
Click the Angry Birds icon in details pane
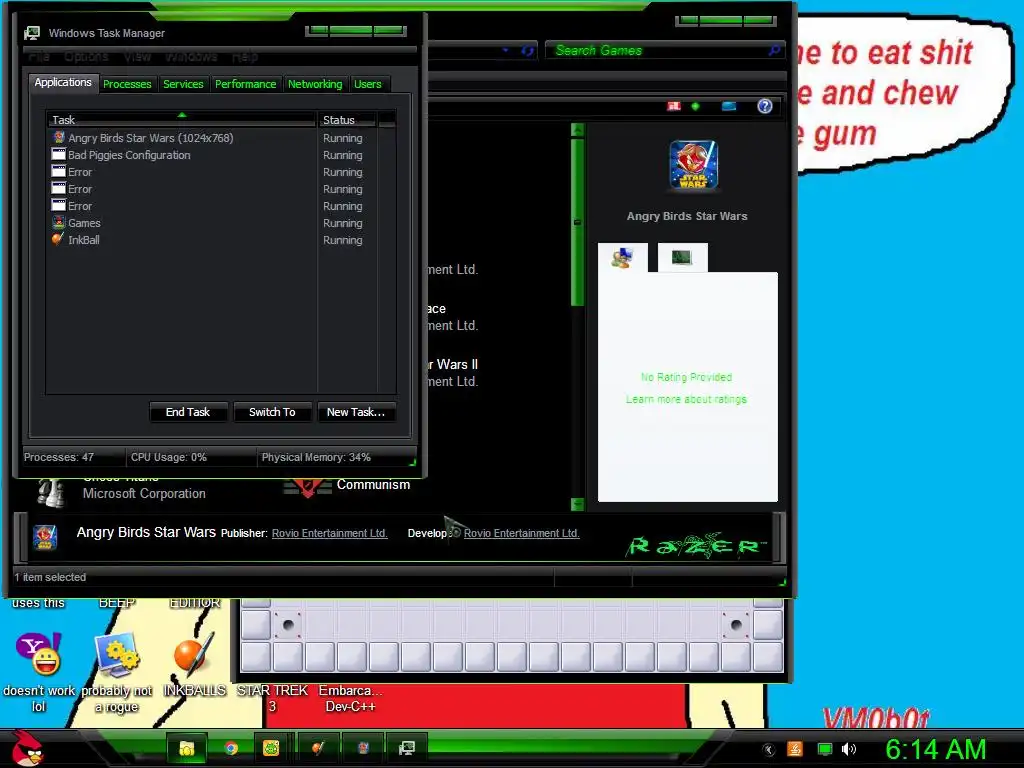point(45,537)
